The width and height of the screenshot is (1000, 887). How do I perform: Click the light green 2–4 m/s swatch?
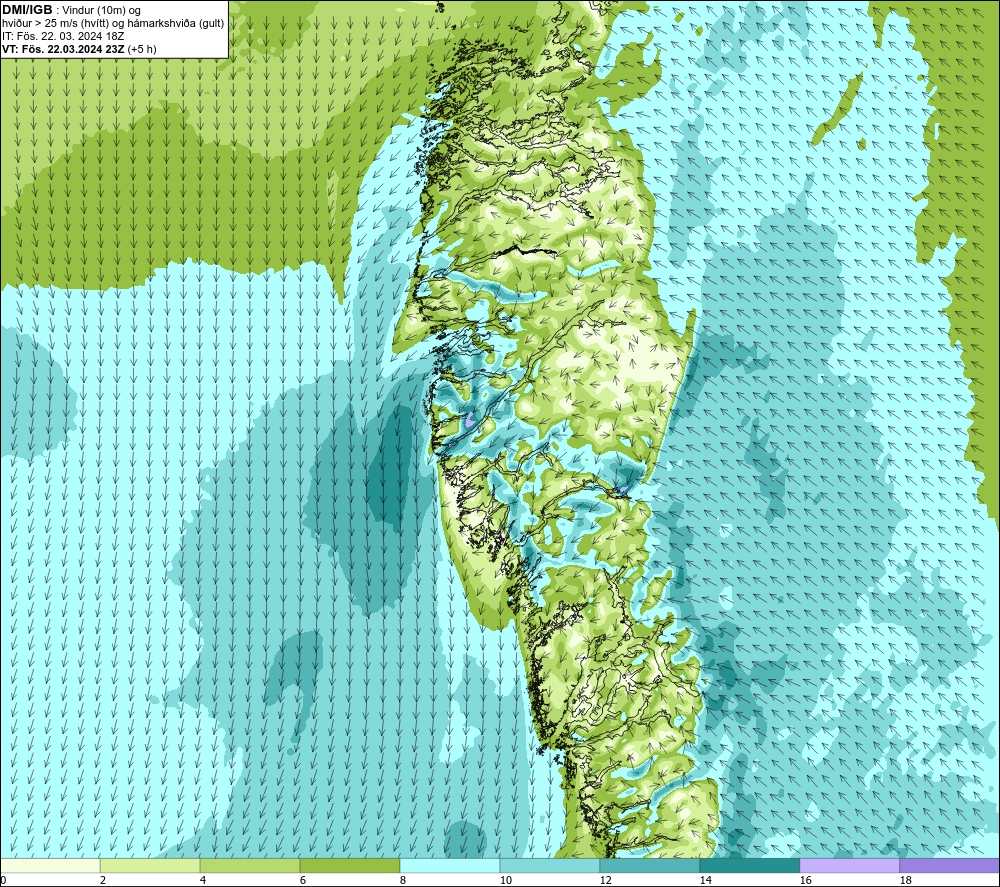[150, 865]
